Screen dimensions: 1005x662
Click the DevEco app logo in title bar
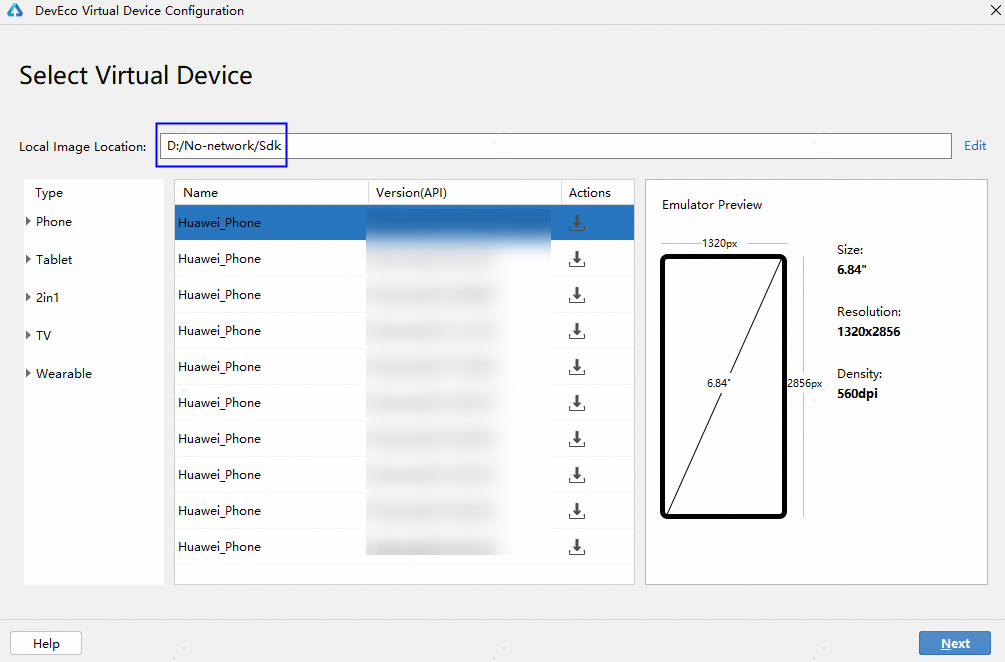[x=15, y=11]
